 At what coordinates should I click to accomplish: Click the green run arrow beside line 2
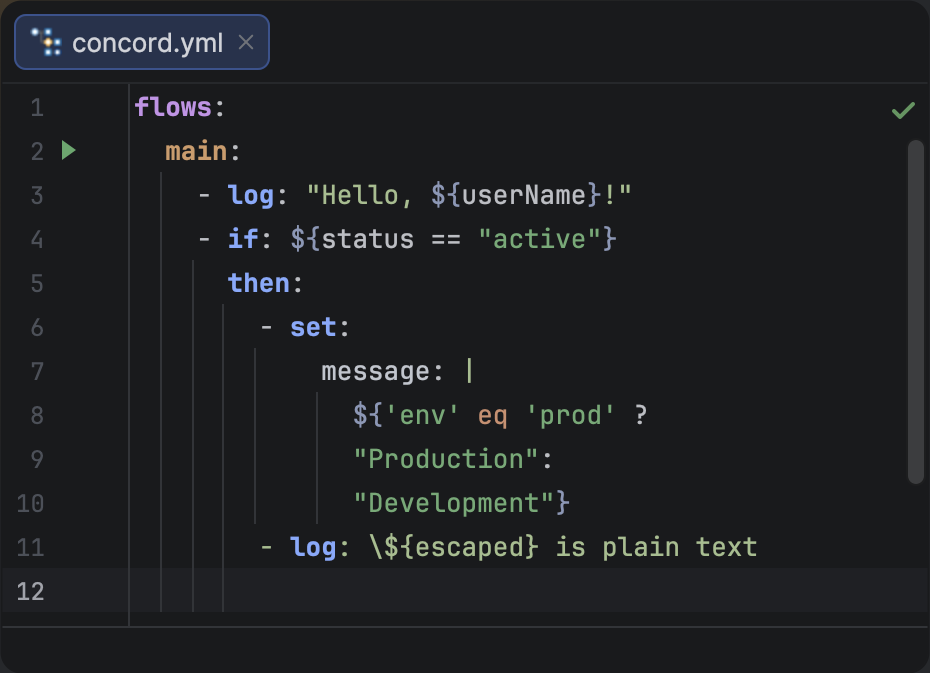coord(68,151)
